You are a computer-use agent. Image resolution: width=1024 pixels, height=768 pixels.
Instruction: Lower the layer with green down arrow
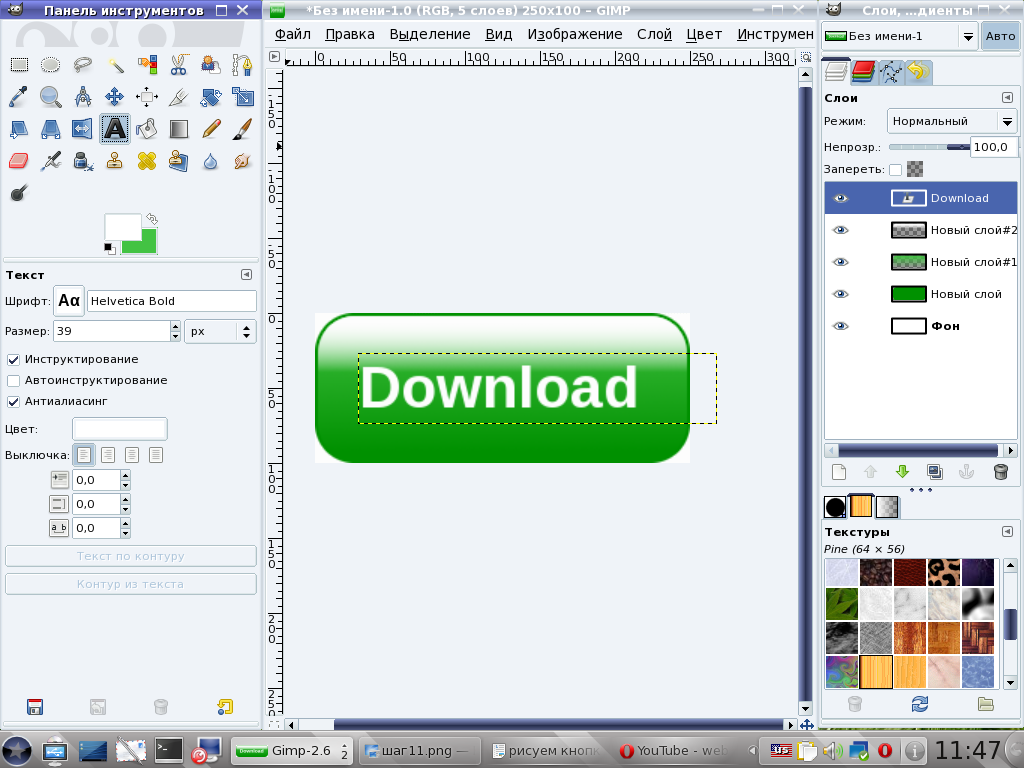pyautogui.click(x=903, y=472)
